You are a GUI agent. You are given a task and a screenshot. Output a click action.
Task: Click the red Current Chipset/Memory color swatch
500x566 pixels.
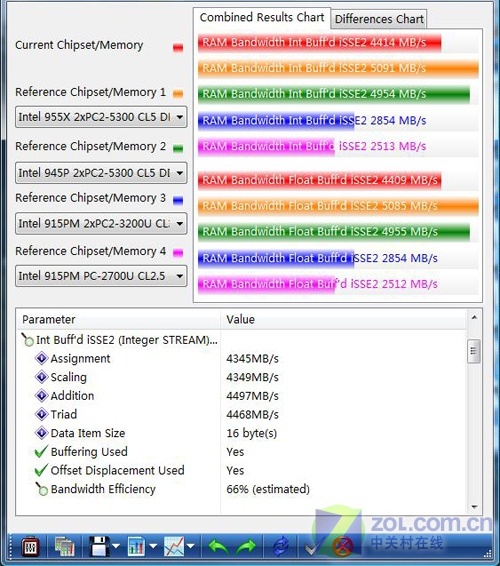(x=178, y=47)
